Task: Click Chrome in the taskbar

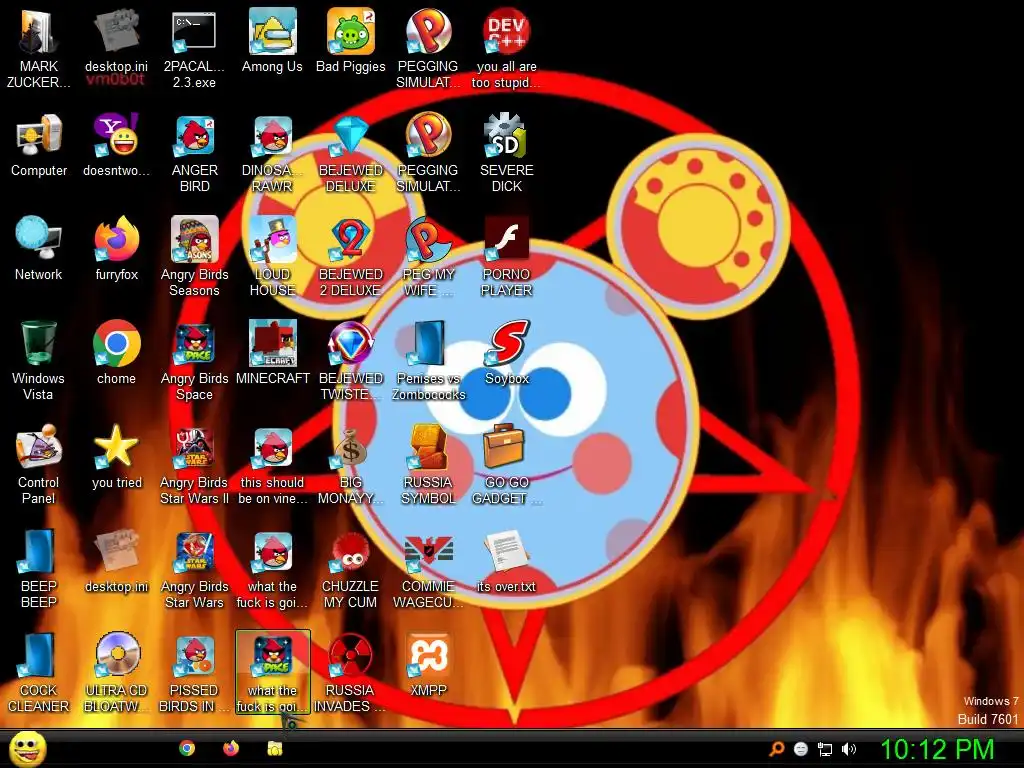Action: point(187,748)
